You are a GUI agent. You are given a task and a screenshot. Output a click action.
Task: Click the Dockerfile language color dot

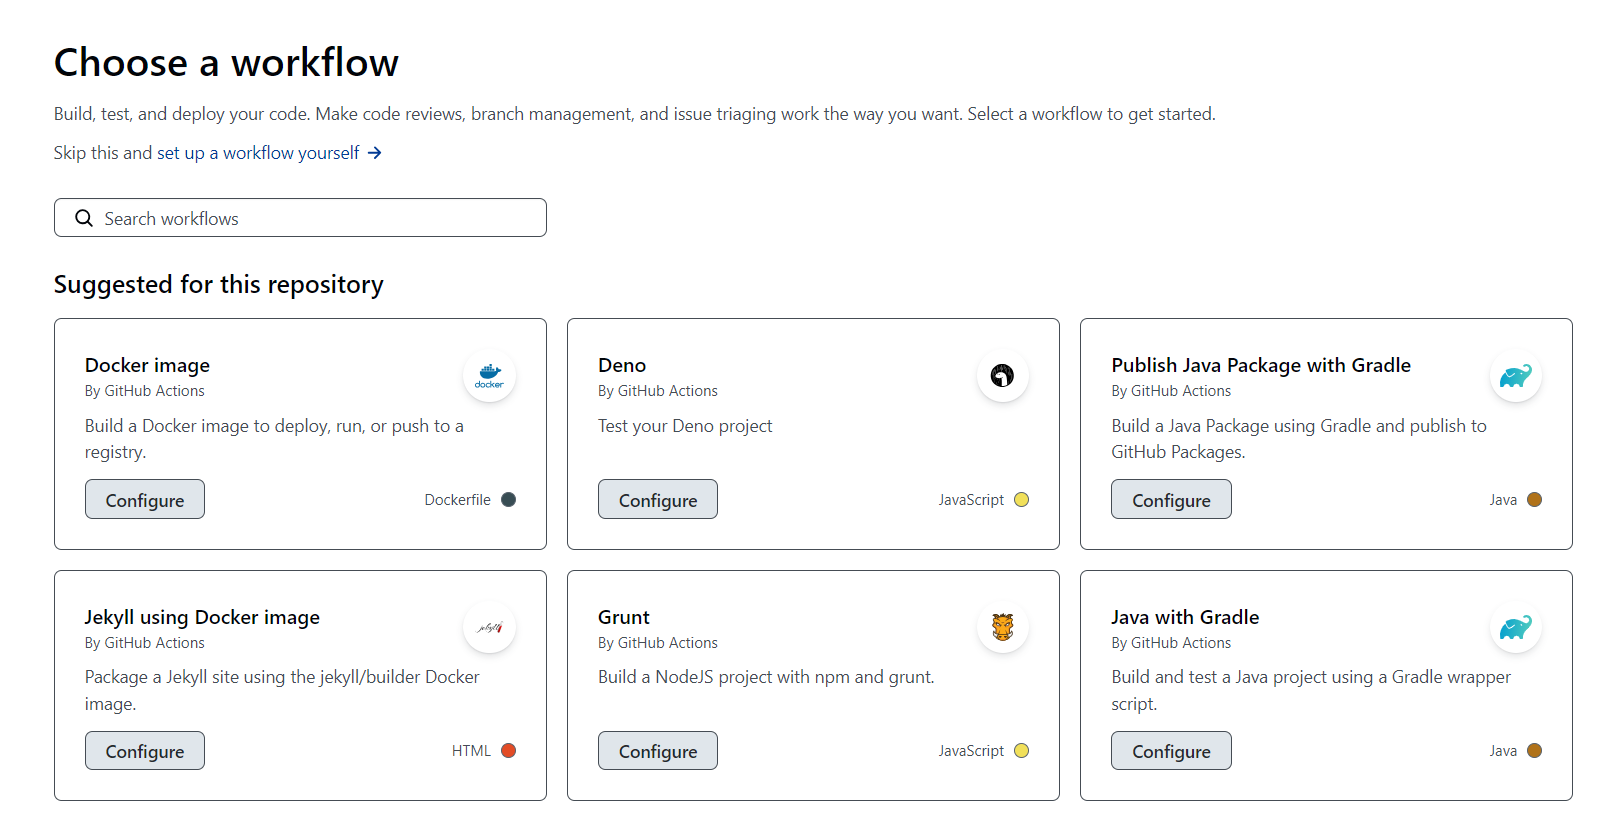(508, 500)
